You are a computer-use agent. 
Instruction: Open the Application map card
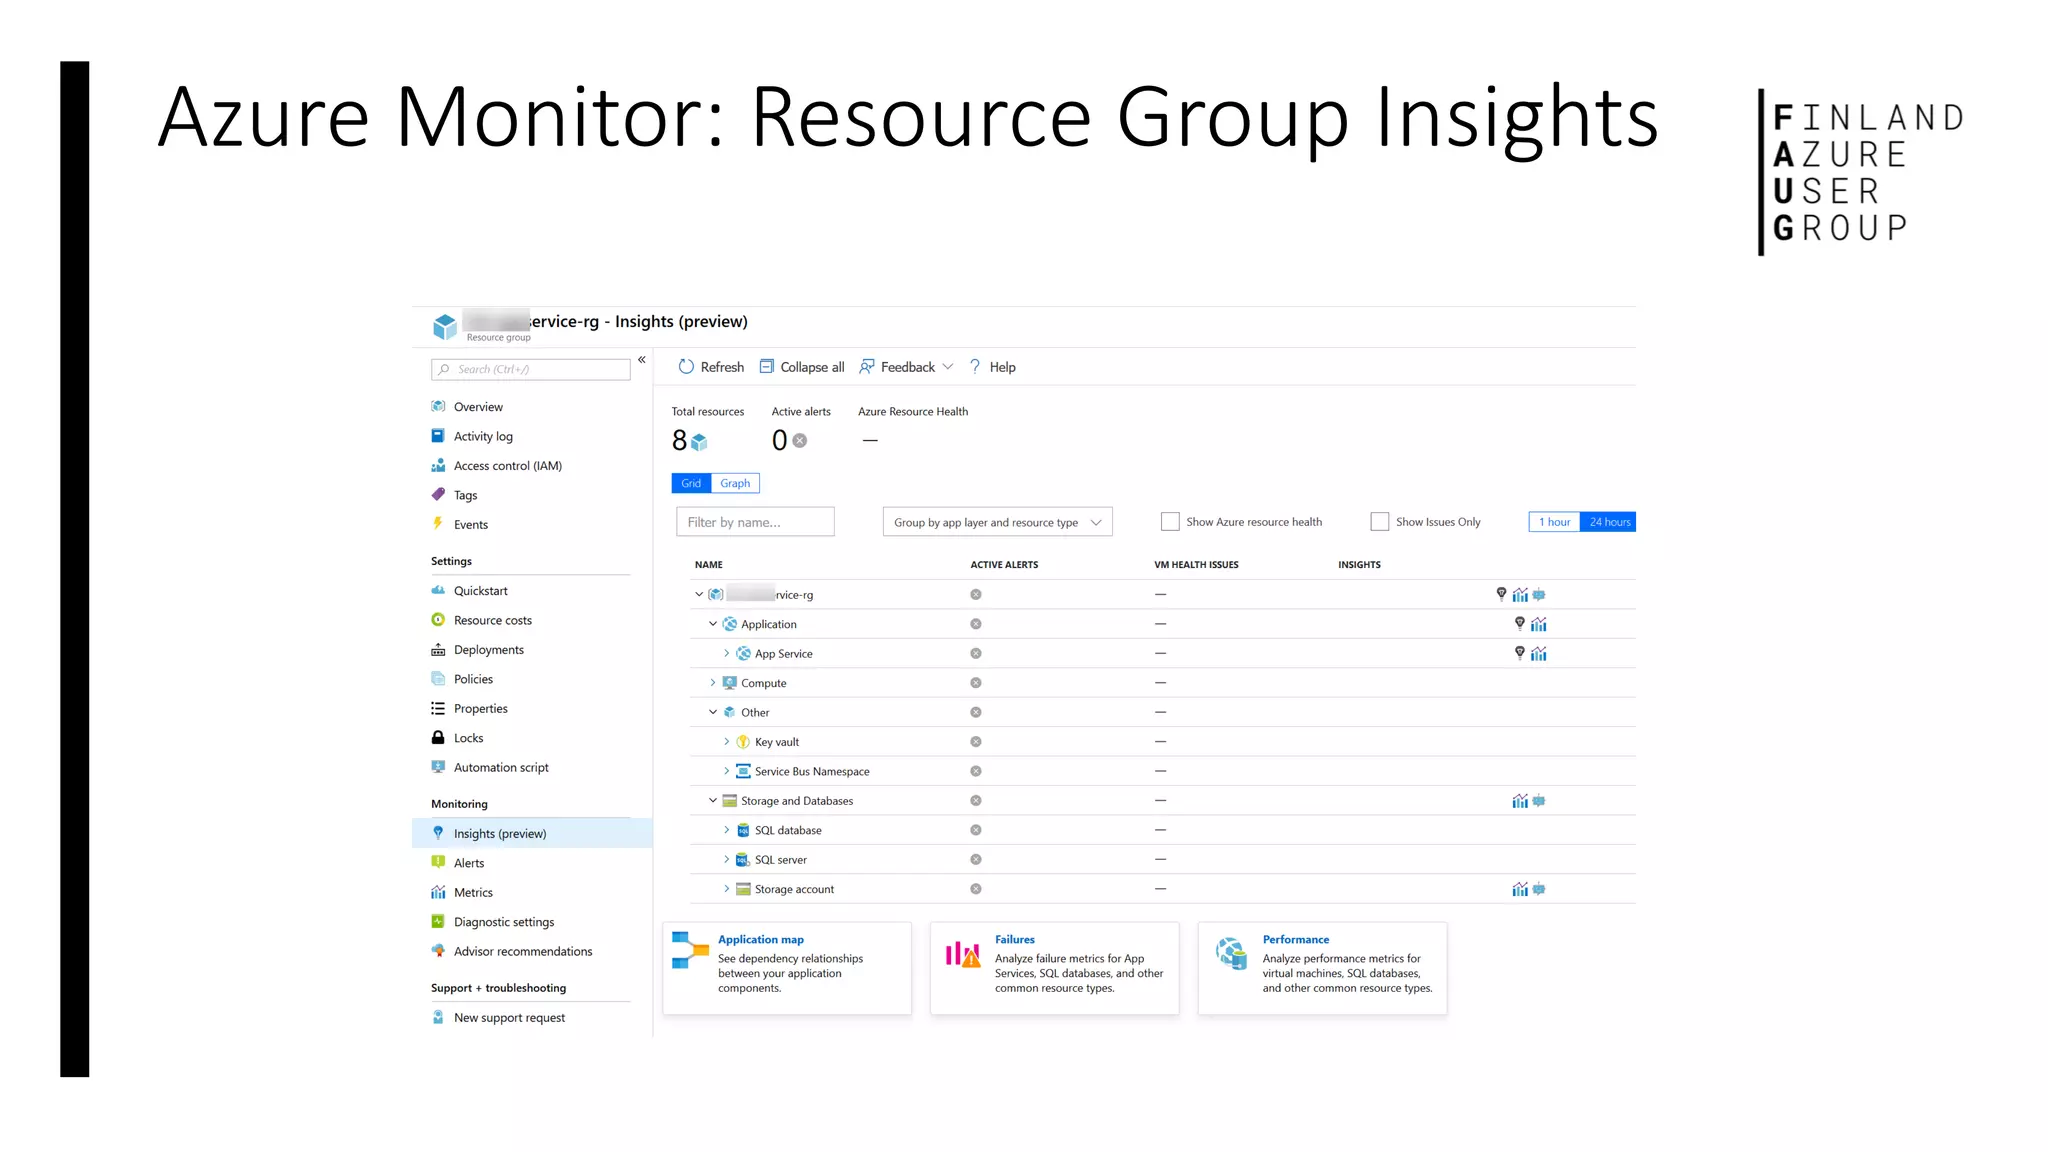787,967
